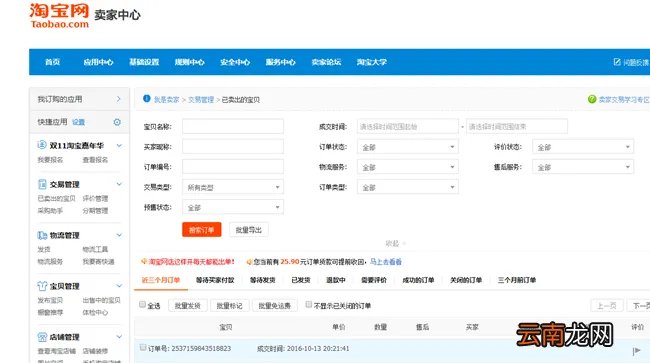The width and height of the screenshot is (650, 363).
Task: Select the checkbox for order 2537159843518823
Action: pyautogui.click(x=143, y=347)
